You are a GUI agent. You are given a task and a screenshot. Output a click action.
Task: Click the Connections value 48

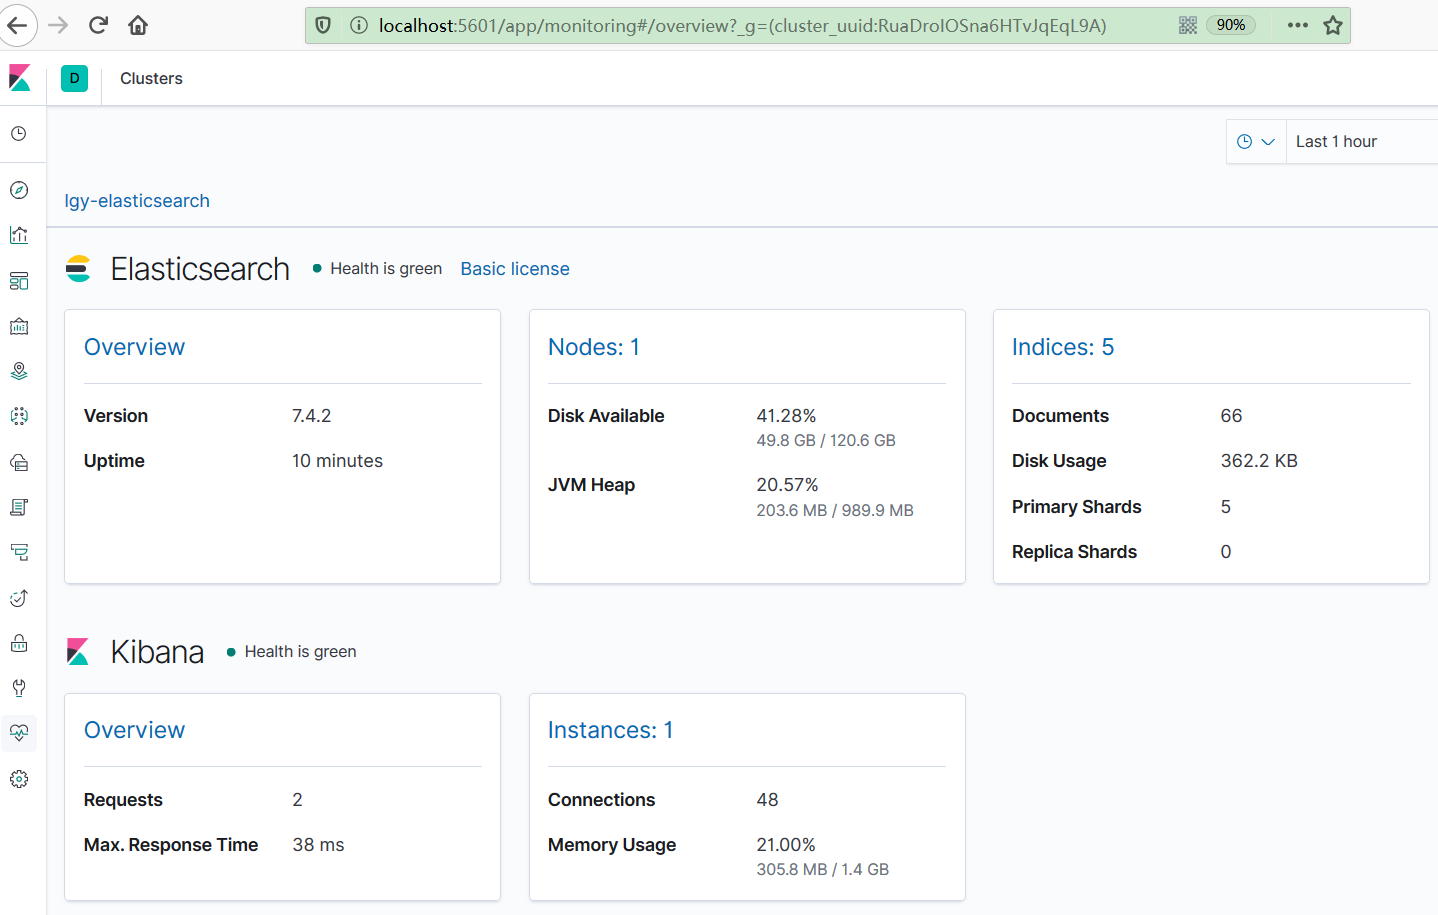[767, 800]
